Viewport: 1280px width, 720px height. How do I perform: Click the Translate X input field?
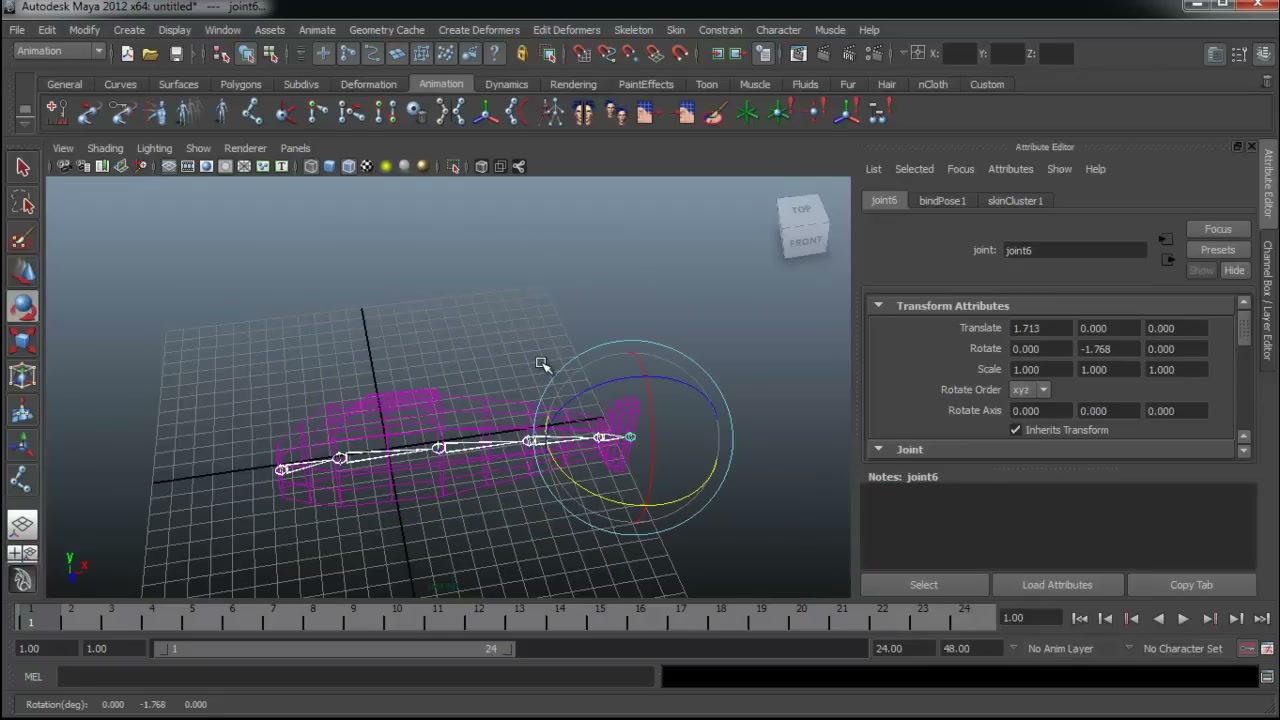pyautogui.click(x=1041, y=328)
